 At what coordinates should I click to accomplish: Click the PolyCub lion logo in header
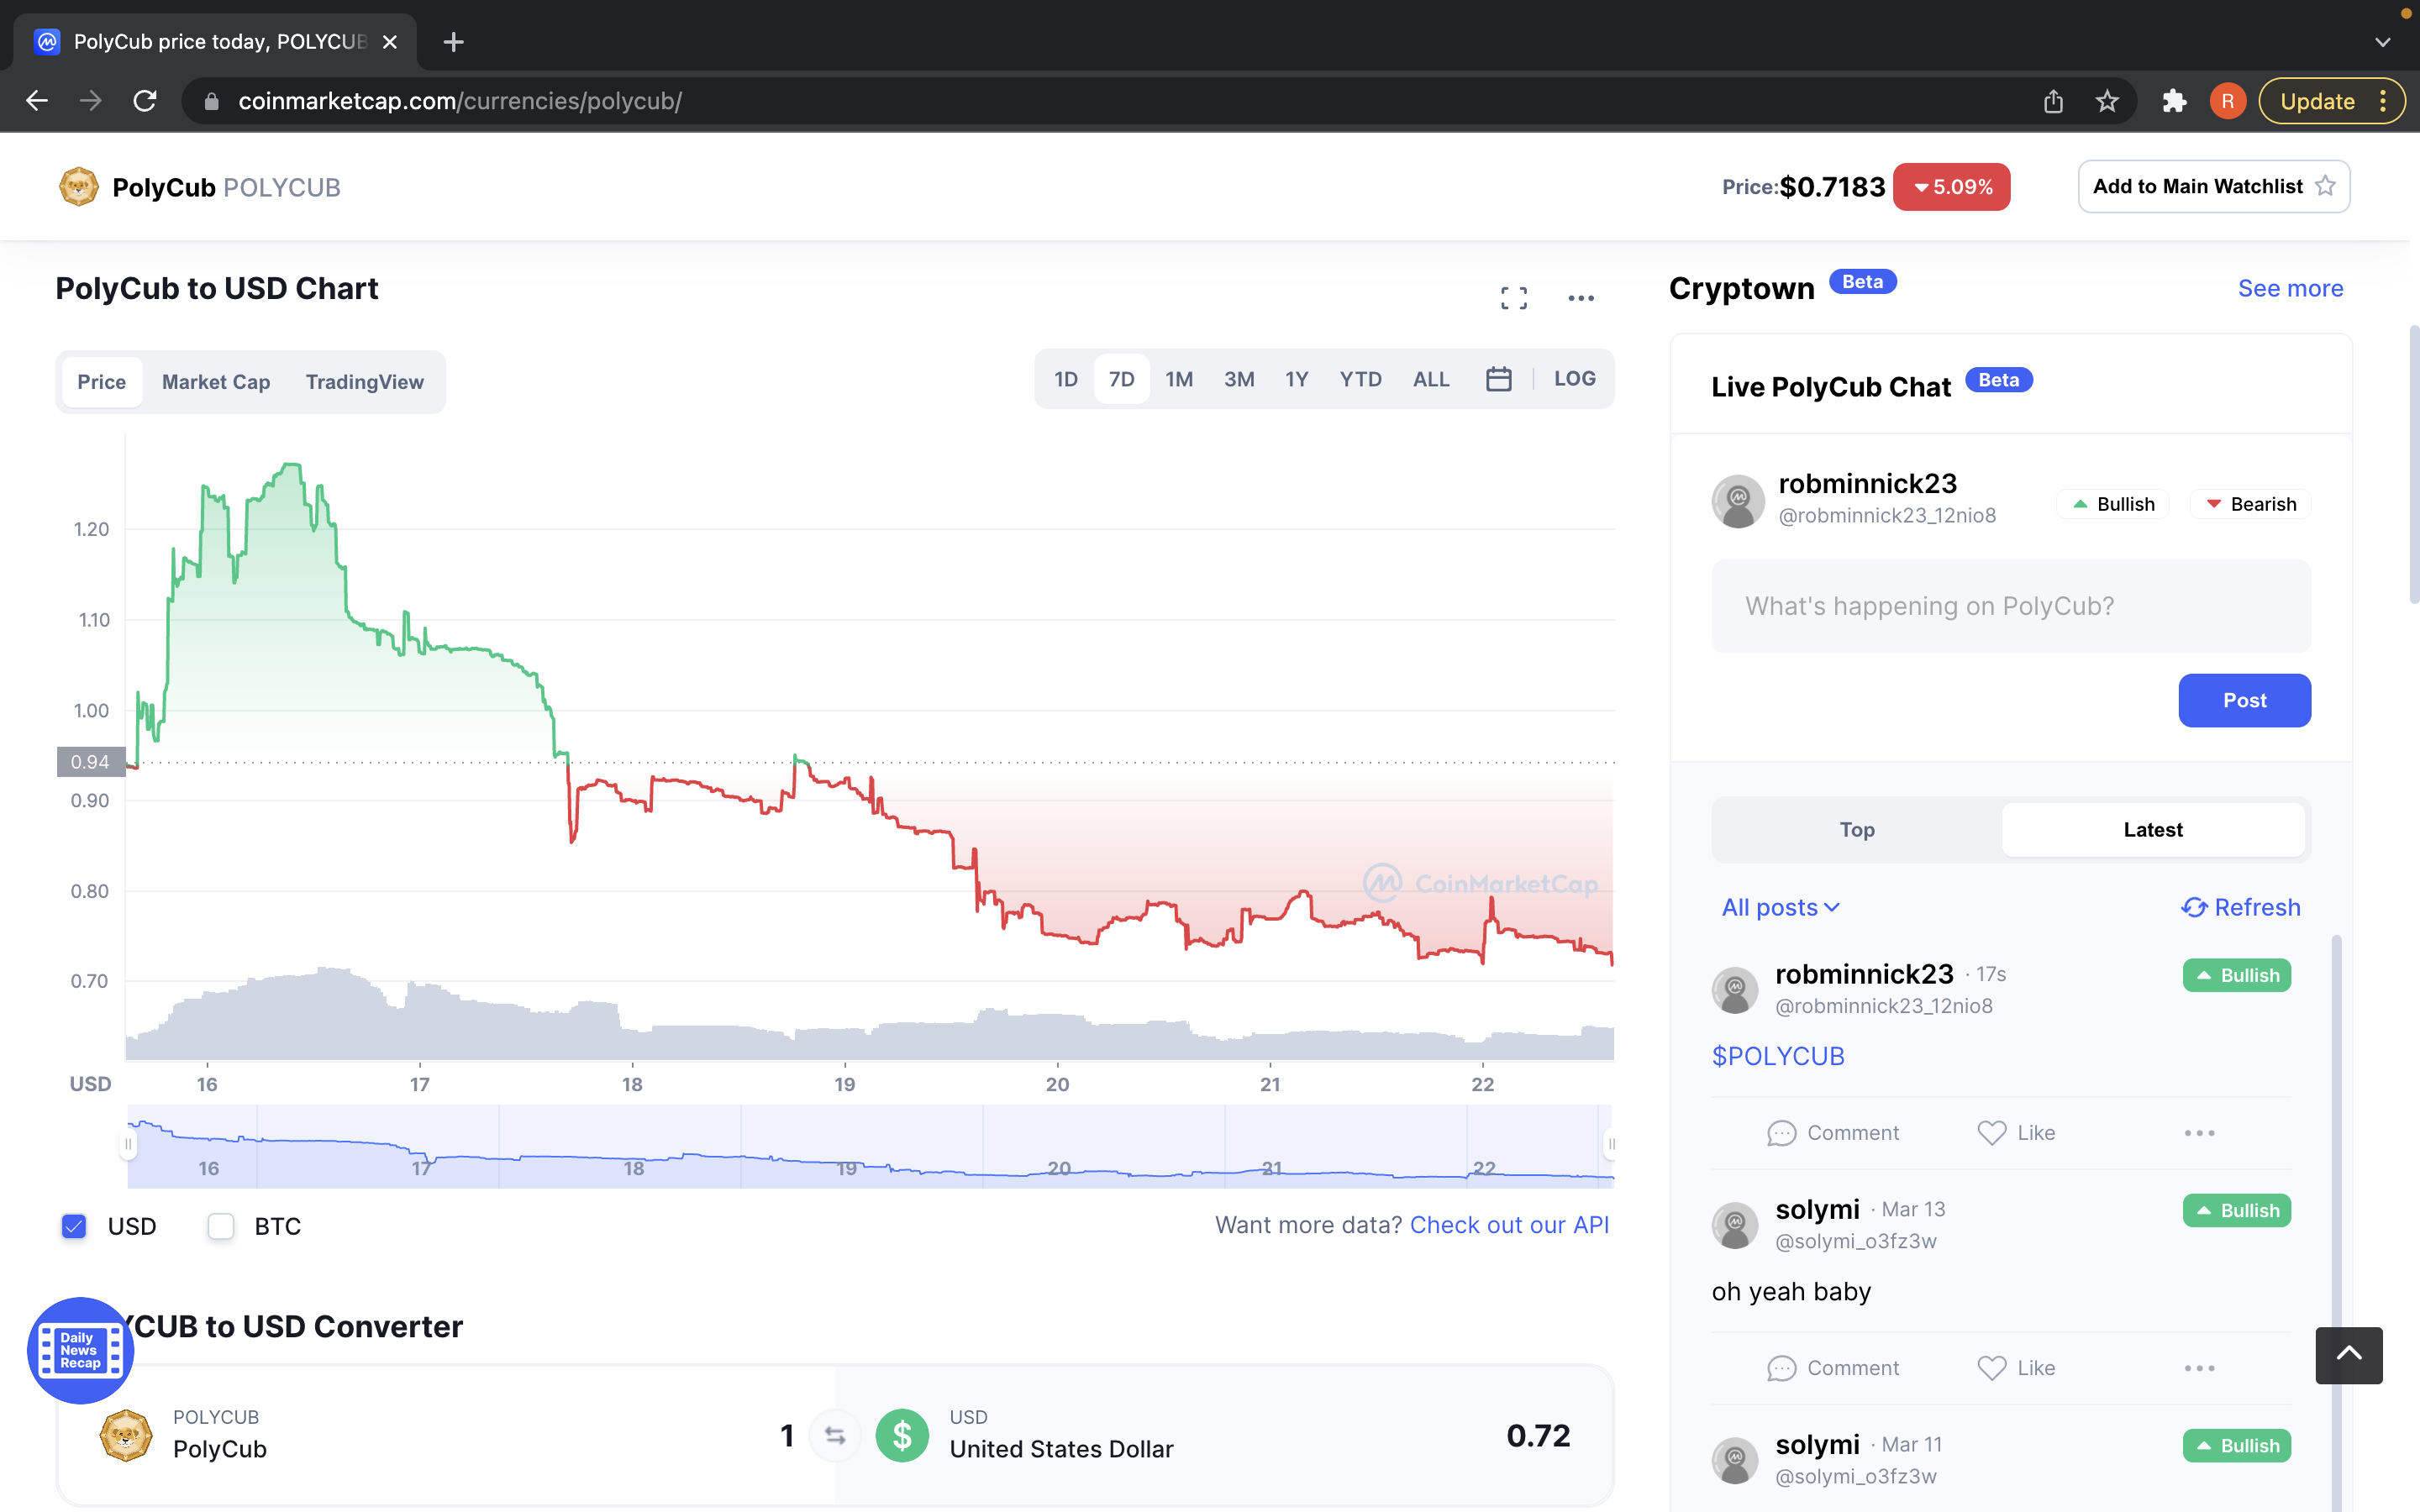78,187
